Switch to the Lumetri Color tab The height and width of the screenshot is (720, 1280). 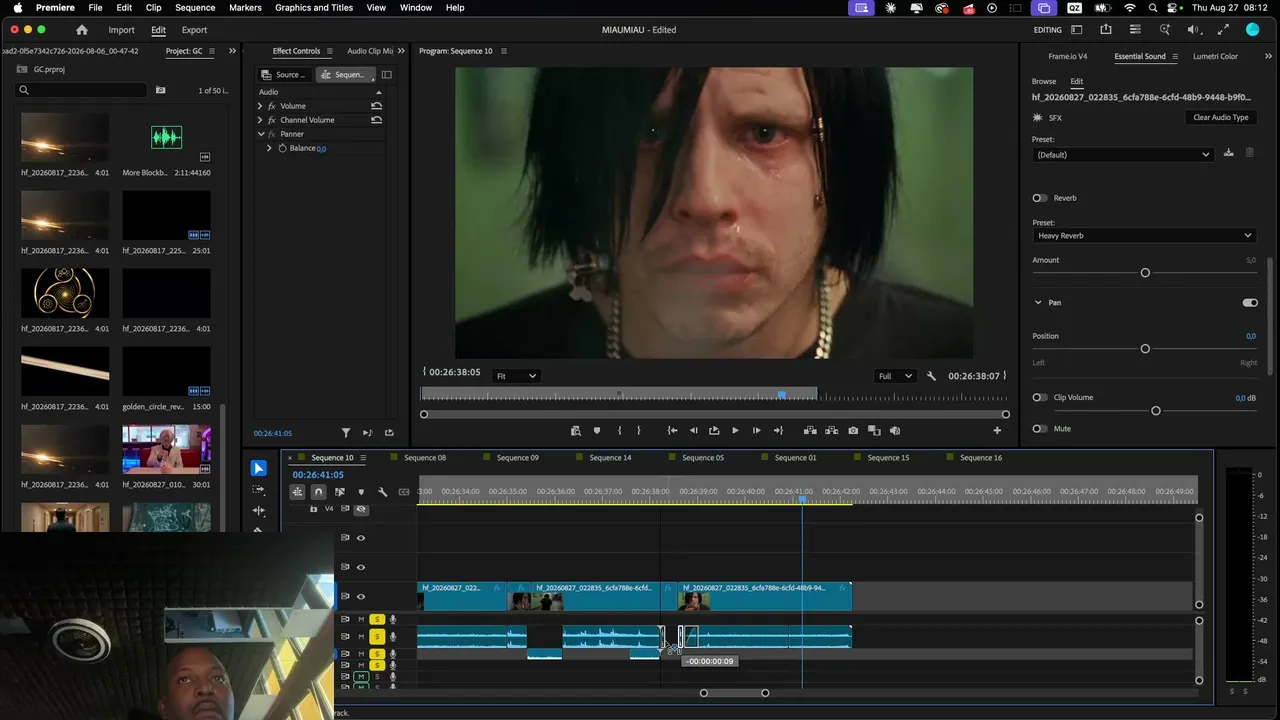[1215, 57]
